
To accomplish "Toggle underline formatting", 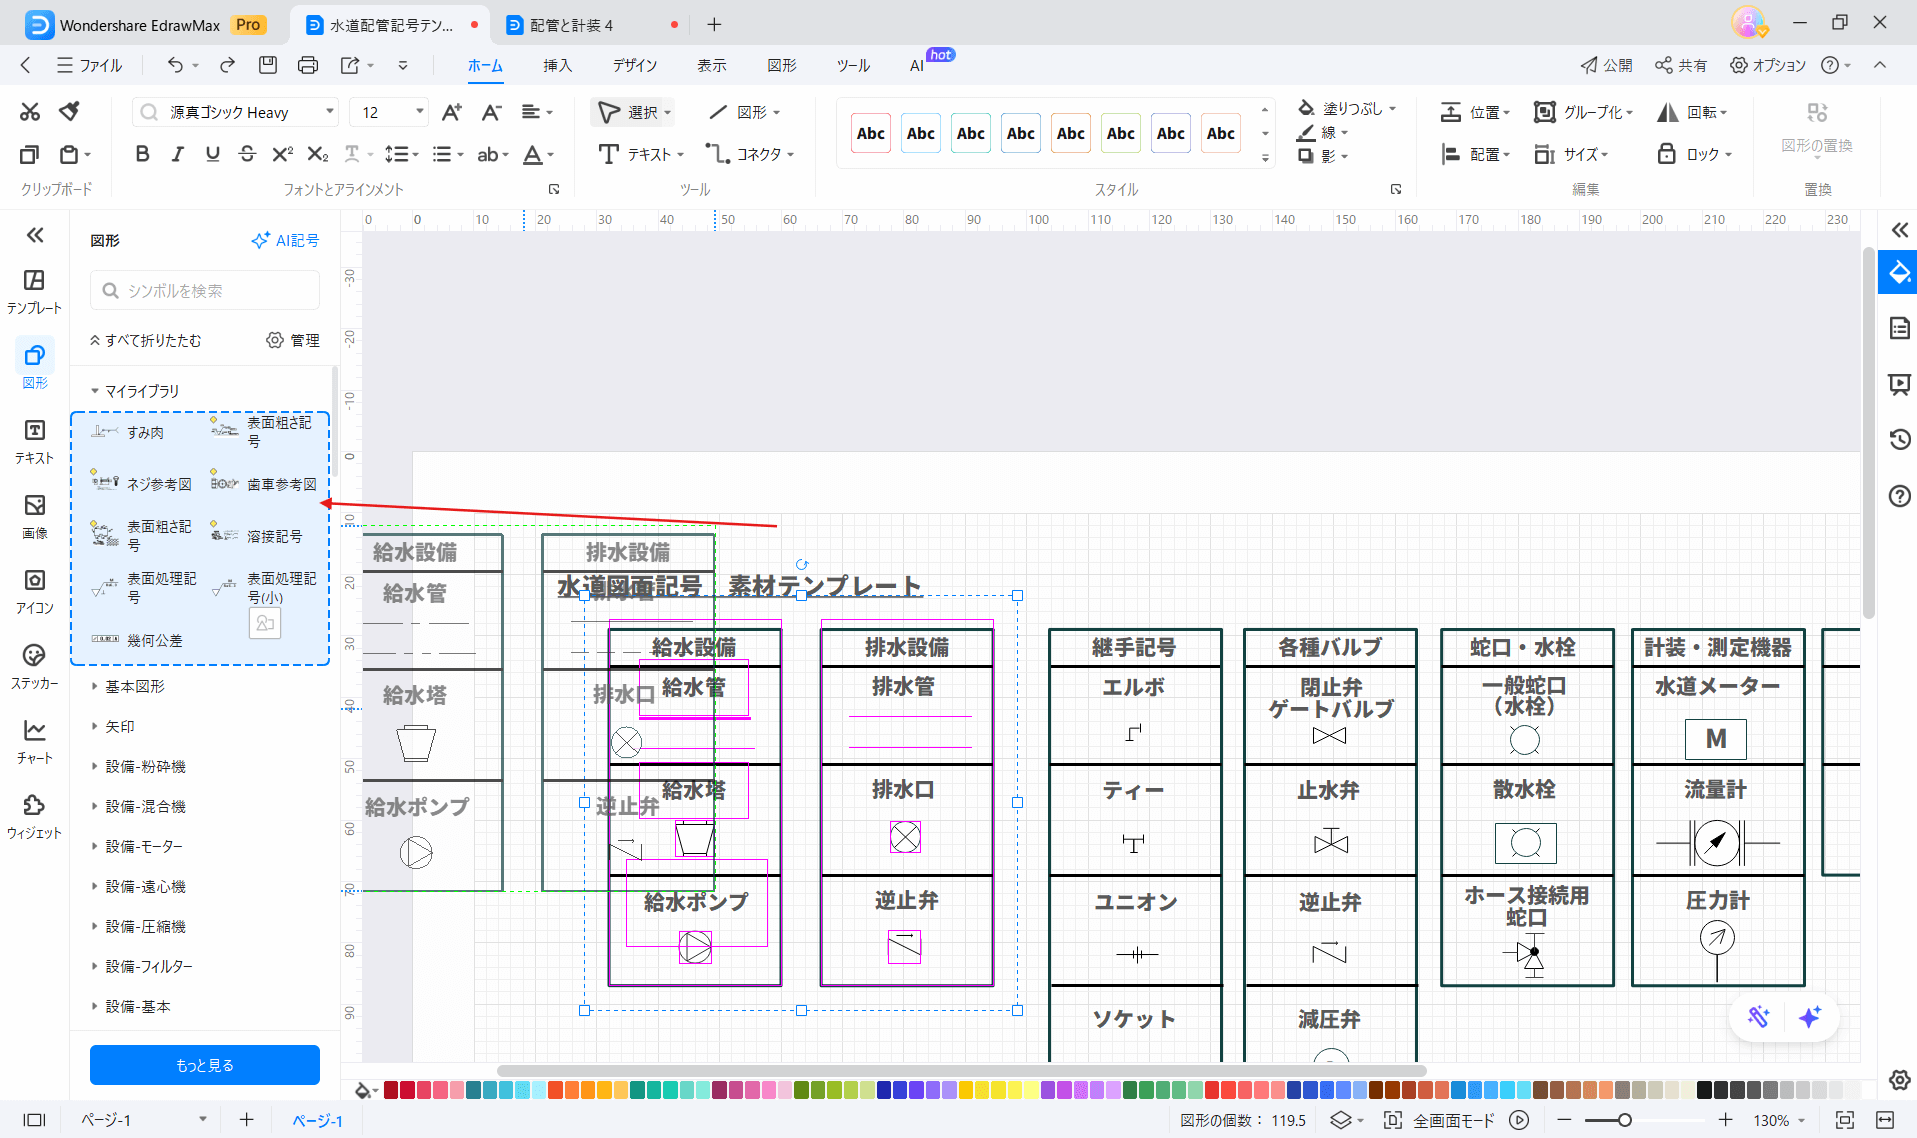I will pos(212,154).
